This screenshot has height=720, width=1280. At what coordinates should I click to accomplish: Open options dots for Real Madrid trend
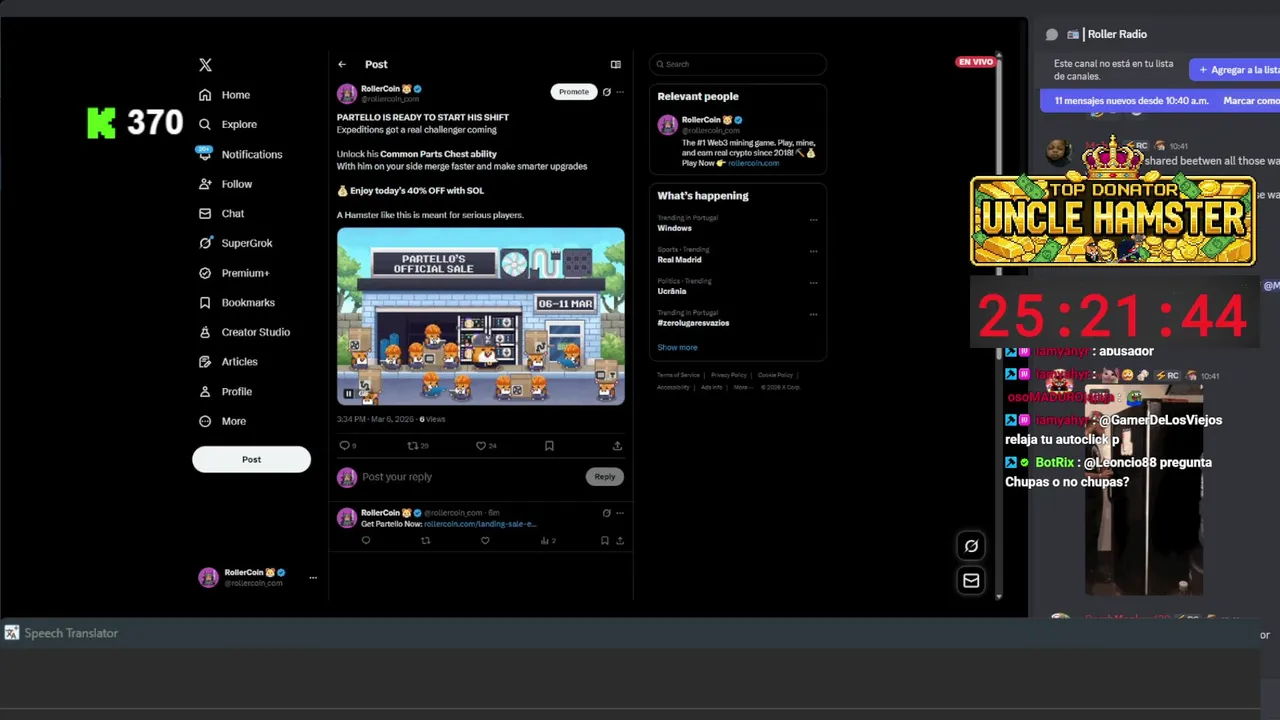[x=813, y=251]
